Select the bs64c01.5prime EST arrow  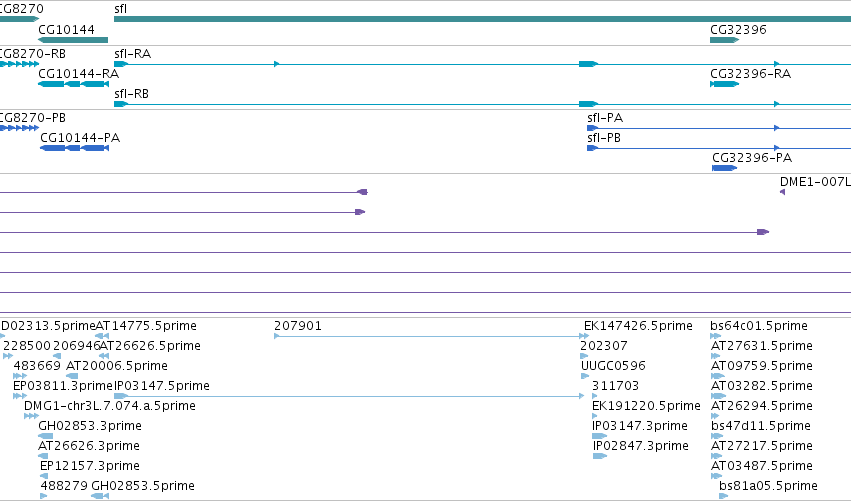715,336
